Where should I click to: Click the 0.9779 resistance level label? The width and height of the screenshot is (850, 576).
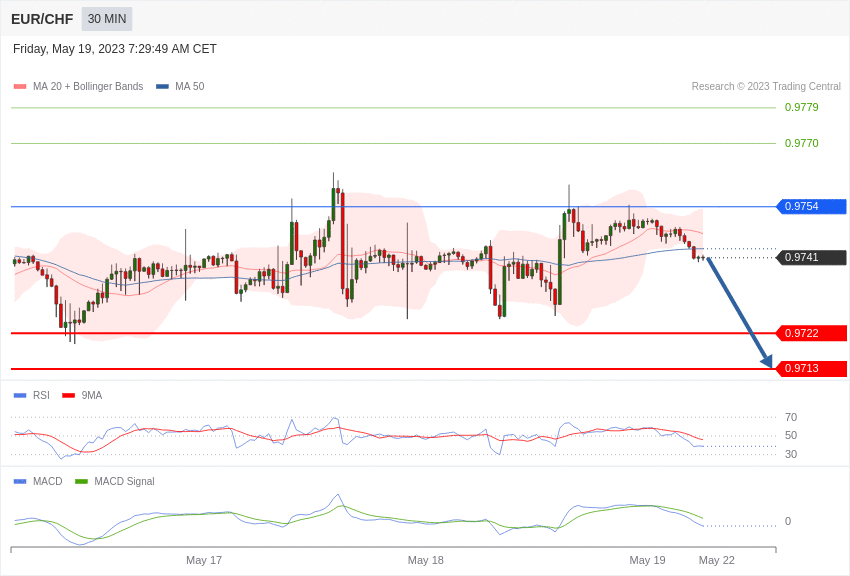point(801,107)
